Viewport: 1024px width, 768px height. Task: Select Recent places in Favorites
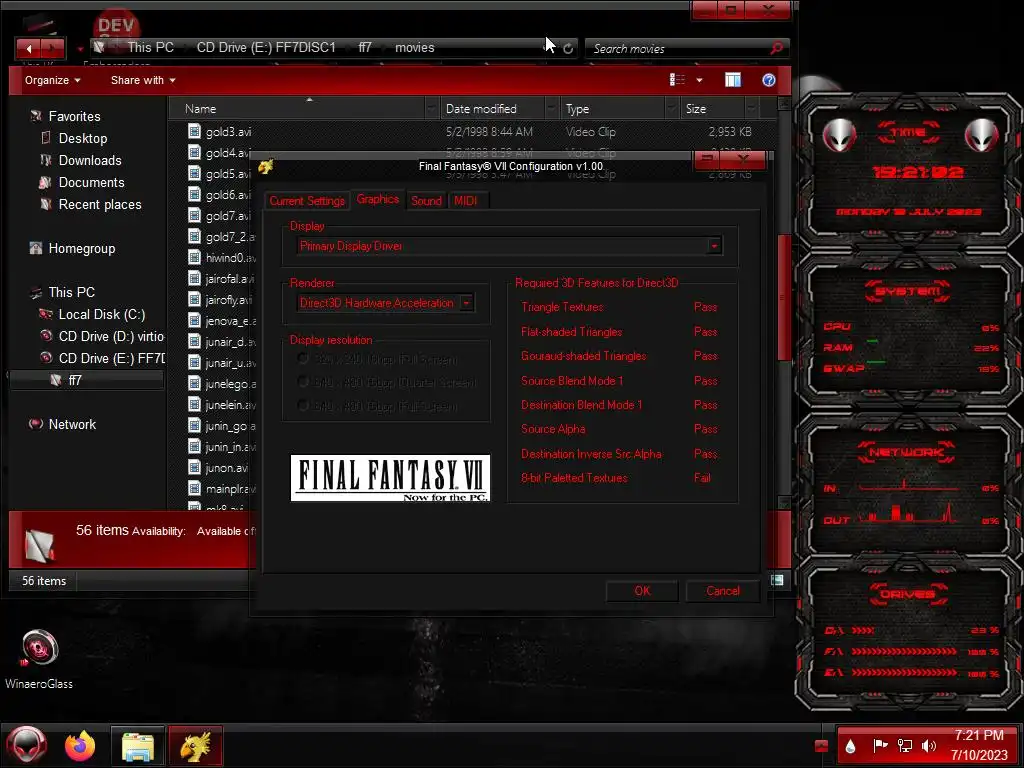100,205
